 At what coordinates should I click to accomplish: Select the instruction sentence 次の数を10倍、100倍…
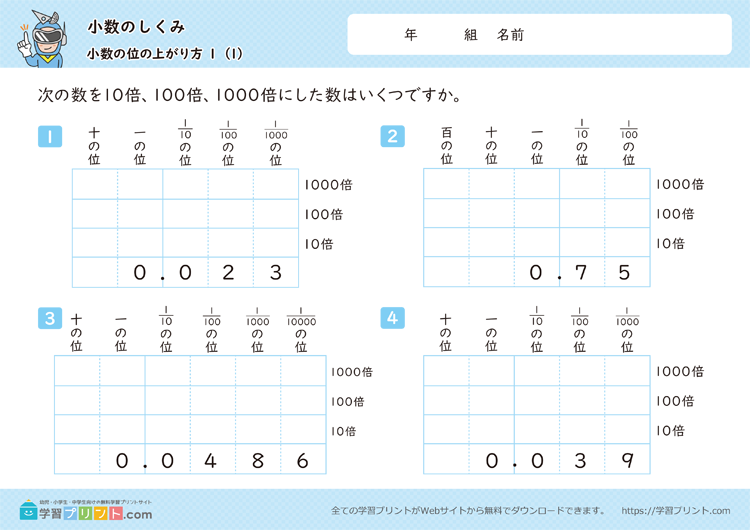pyautogui.click(x=250, y=95)
